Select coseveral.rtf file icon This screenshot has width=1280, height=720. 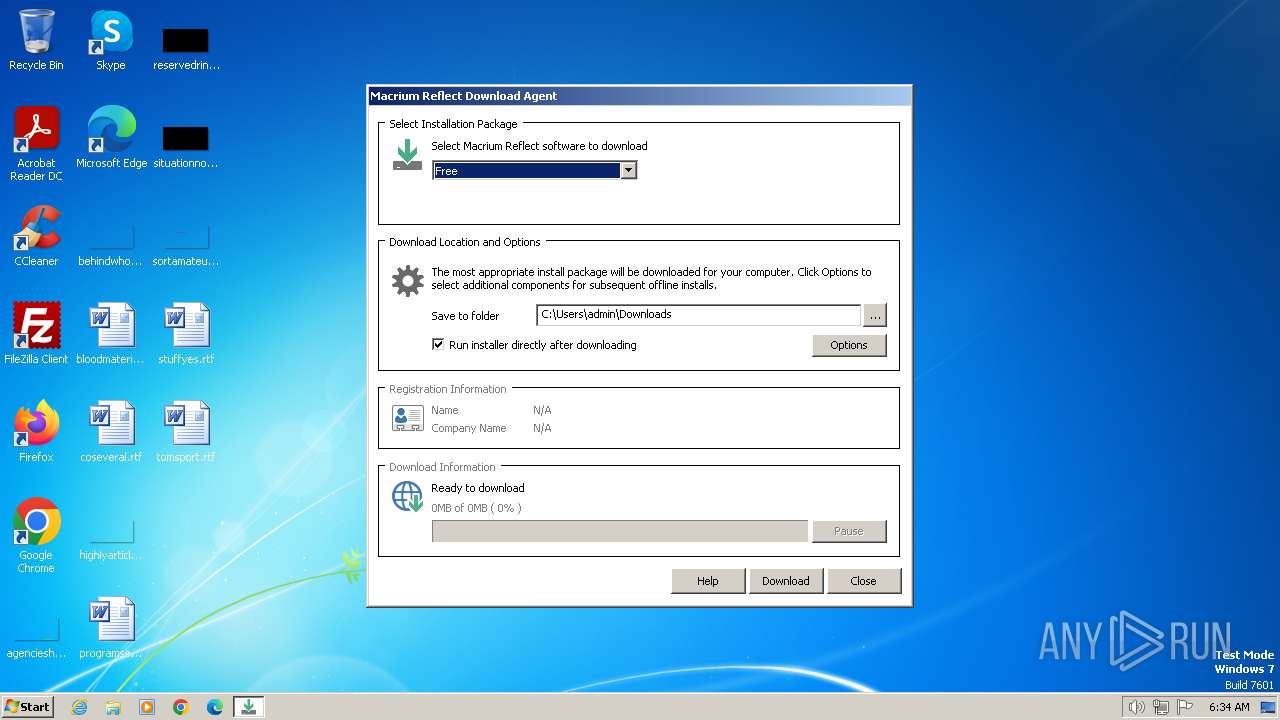(x=111, y=432)
